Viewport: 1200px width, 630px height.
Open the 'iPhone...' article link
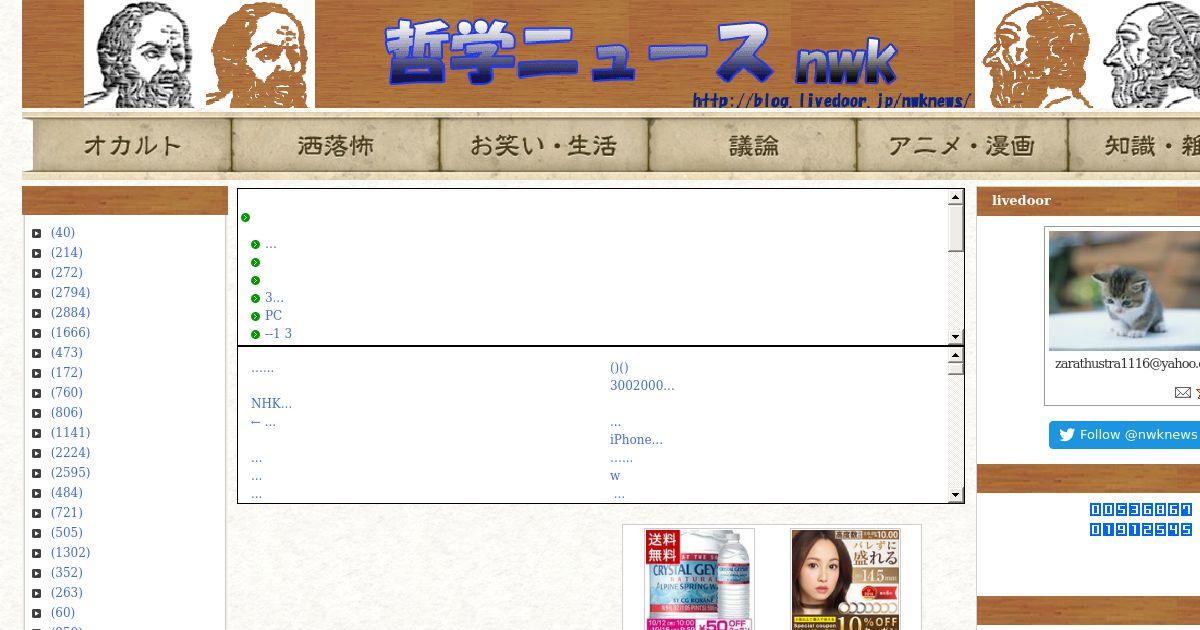636,440
